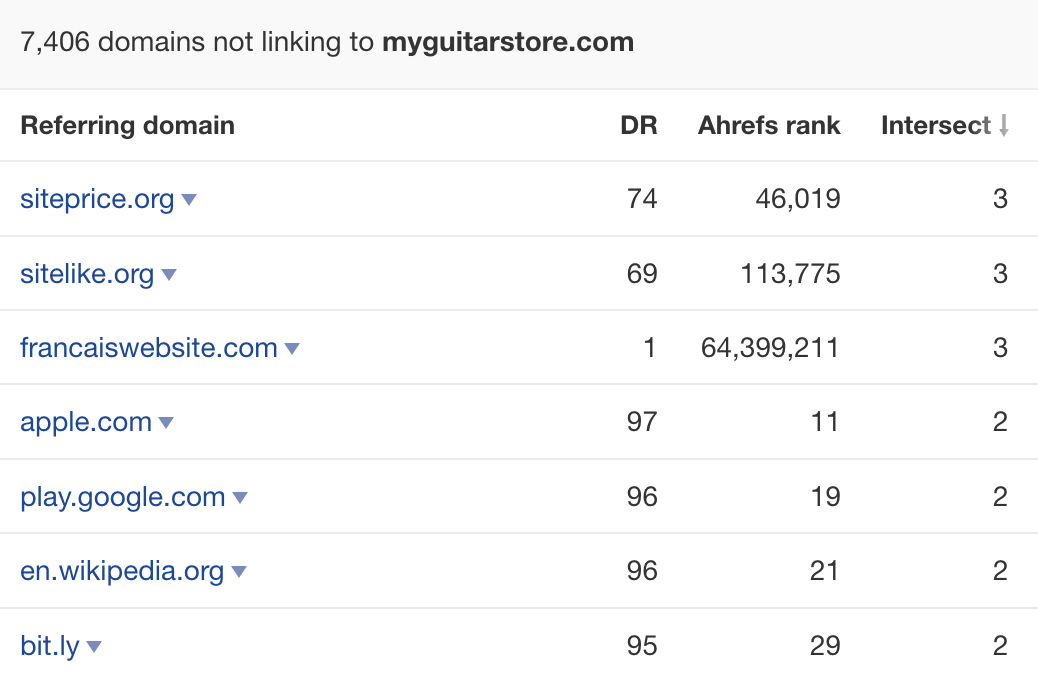Expand the apple.com caret arrow

[166, 423]
